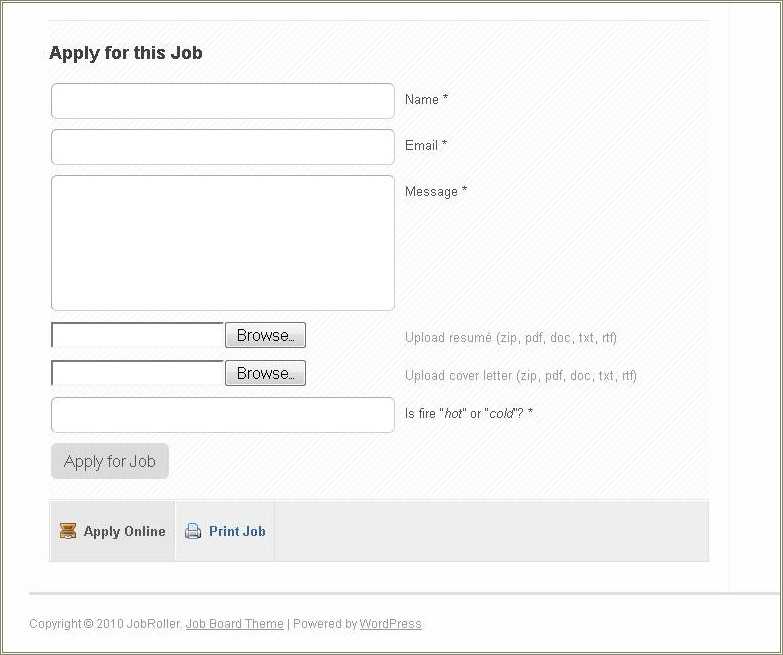
Task: Click the "Apply for this Job" heading
Action: click(x=126, y=53)
